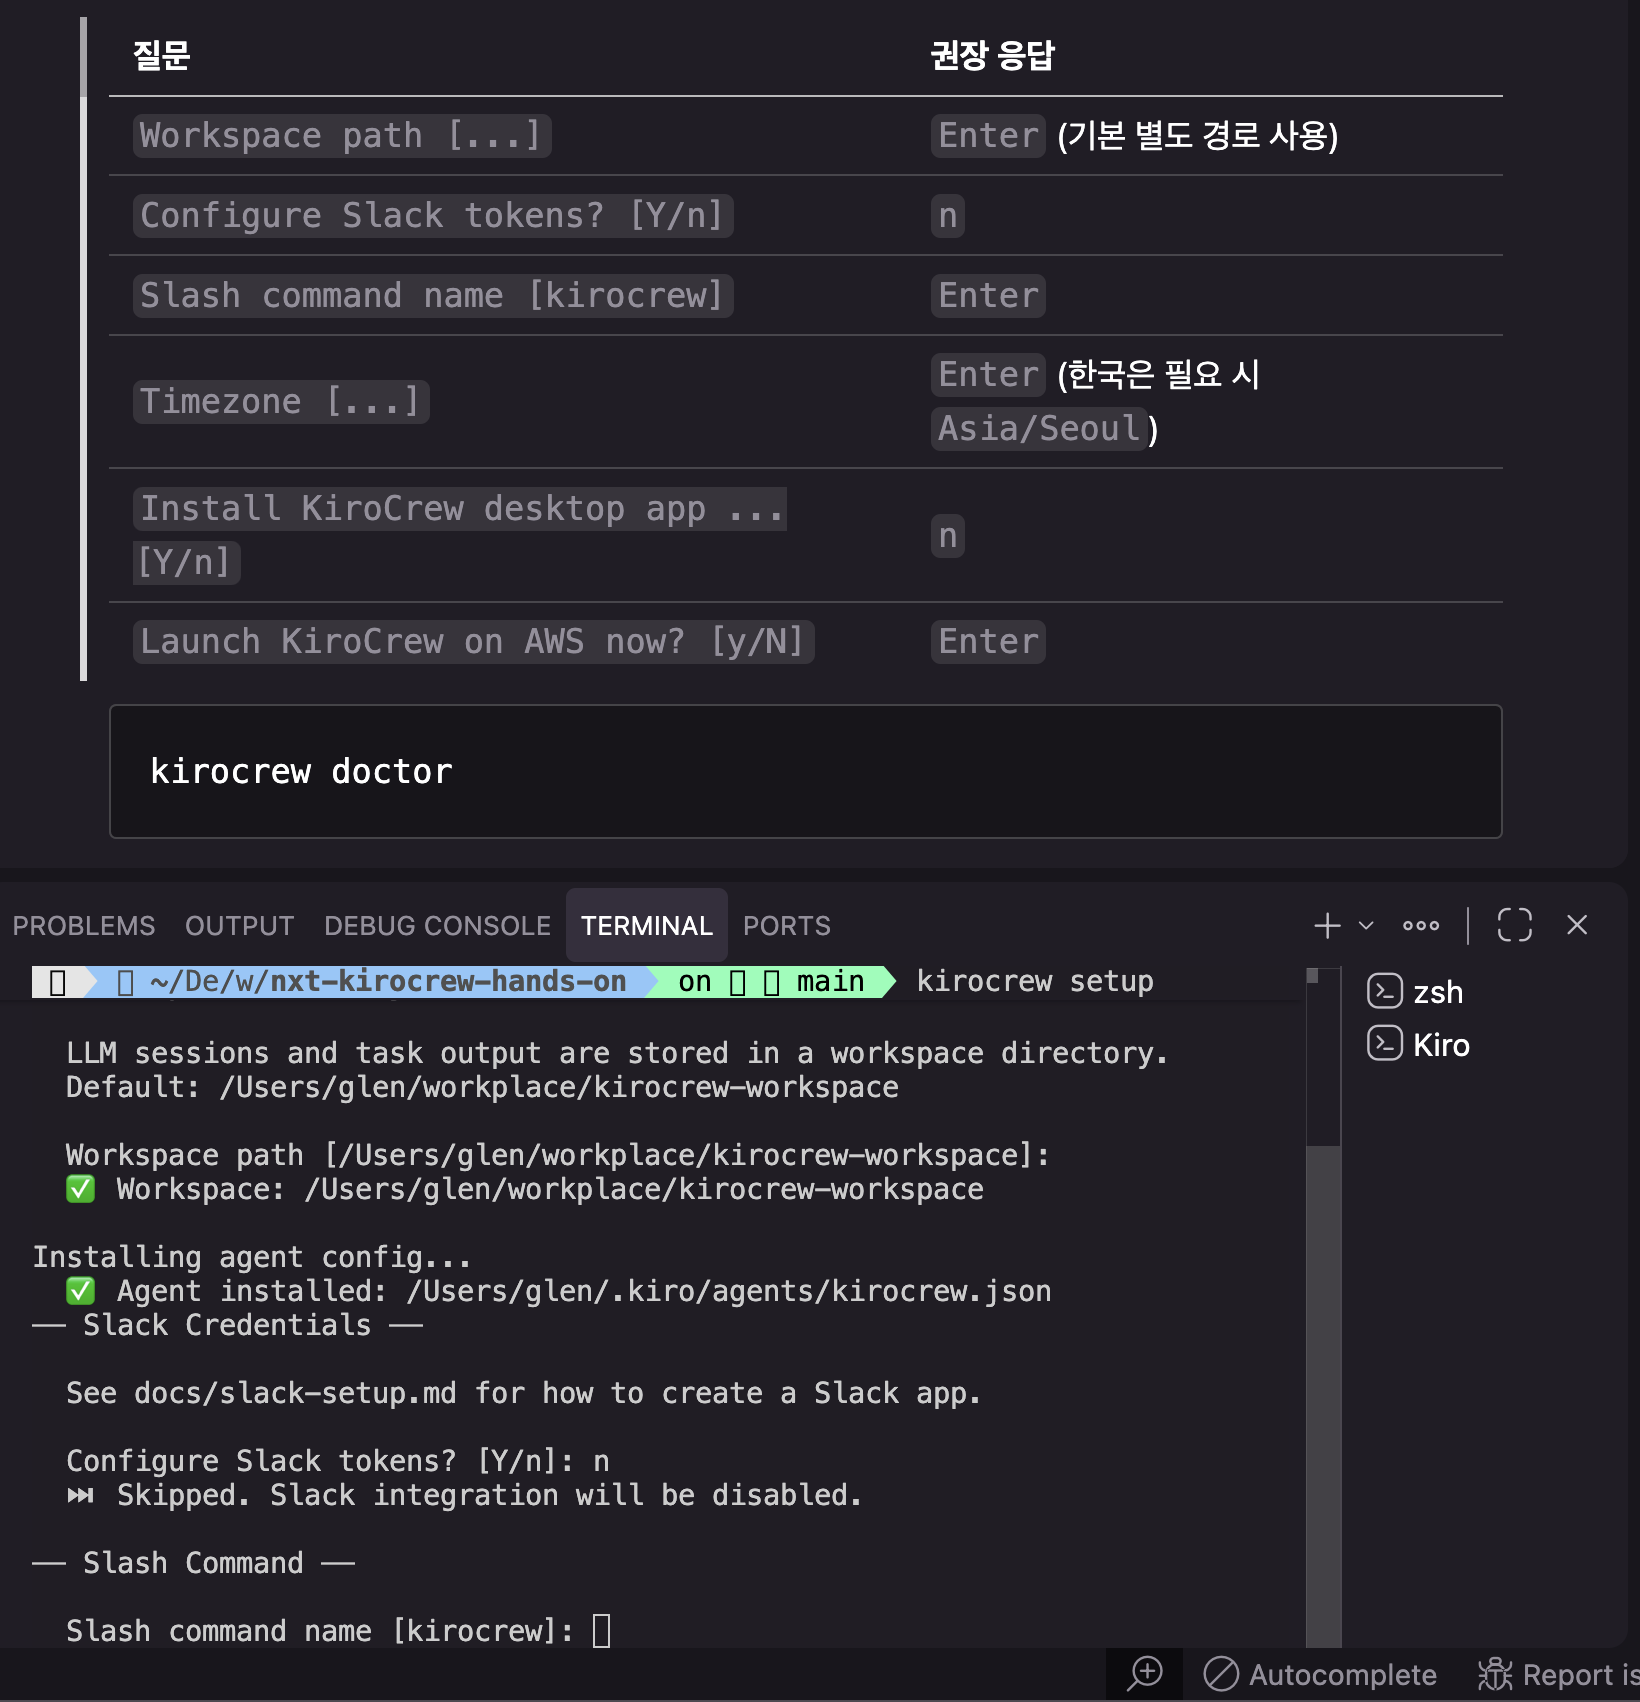Screen dimensions: 1640x1702
Task: Click the 'Asia/Seoul' code text
Action: point(1039,429)
